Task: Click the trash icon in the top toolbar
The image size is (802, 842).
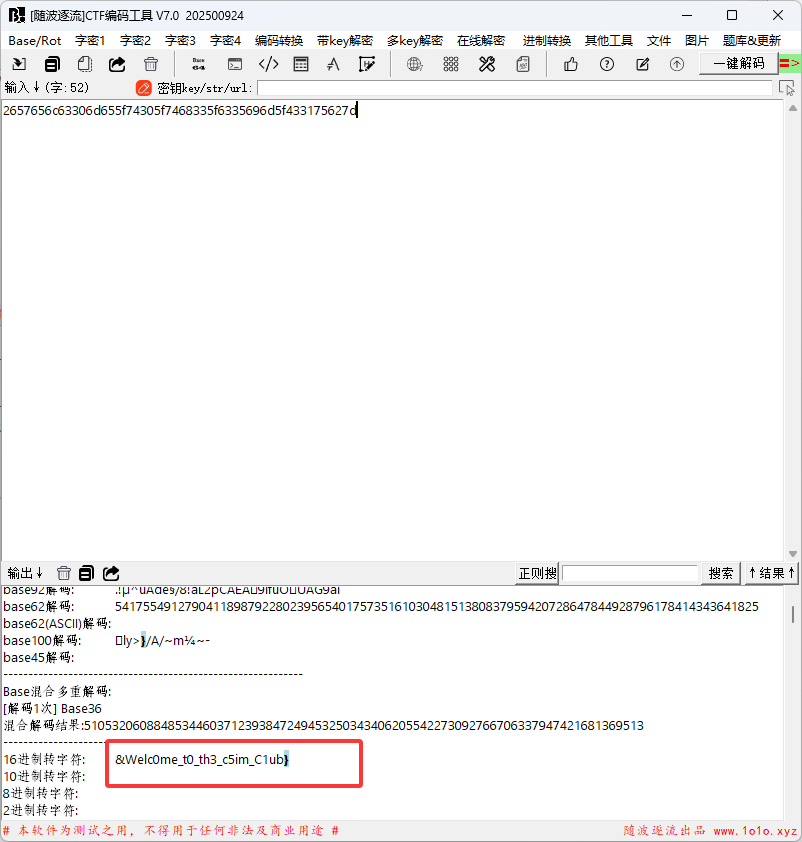Action: click(151, 64)
